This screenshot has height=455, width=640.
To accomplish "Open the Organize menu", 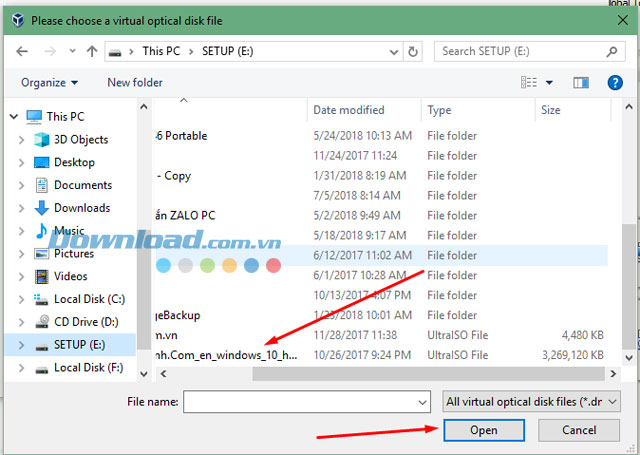I will click(49, 83).
